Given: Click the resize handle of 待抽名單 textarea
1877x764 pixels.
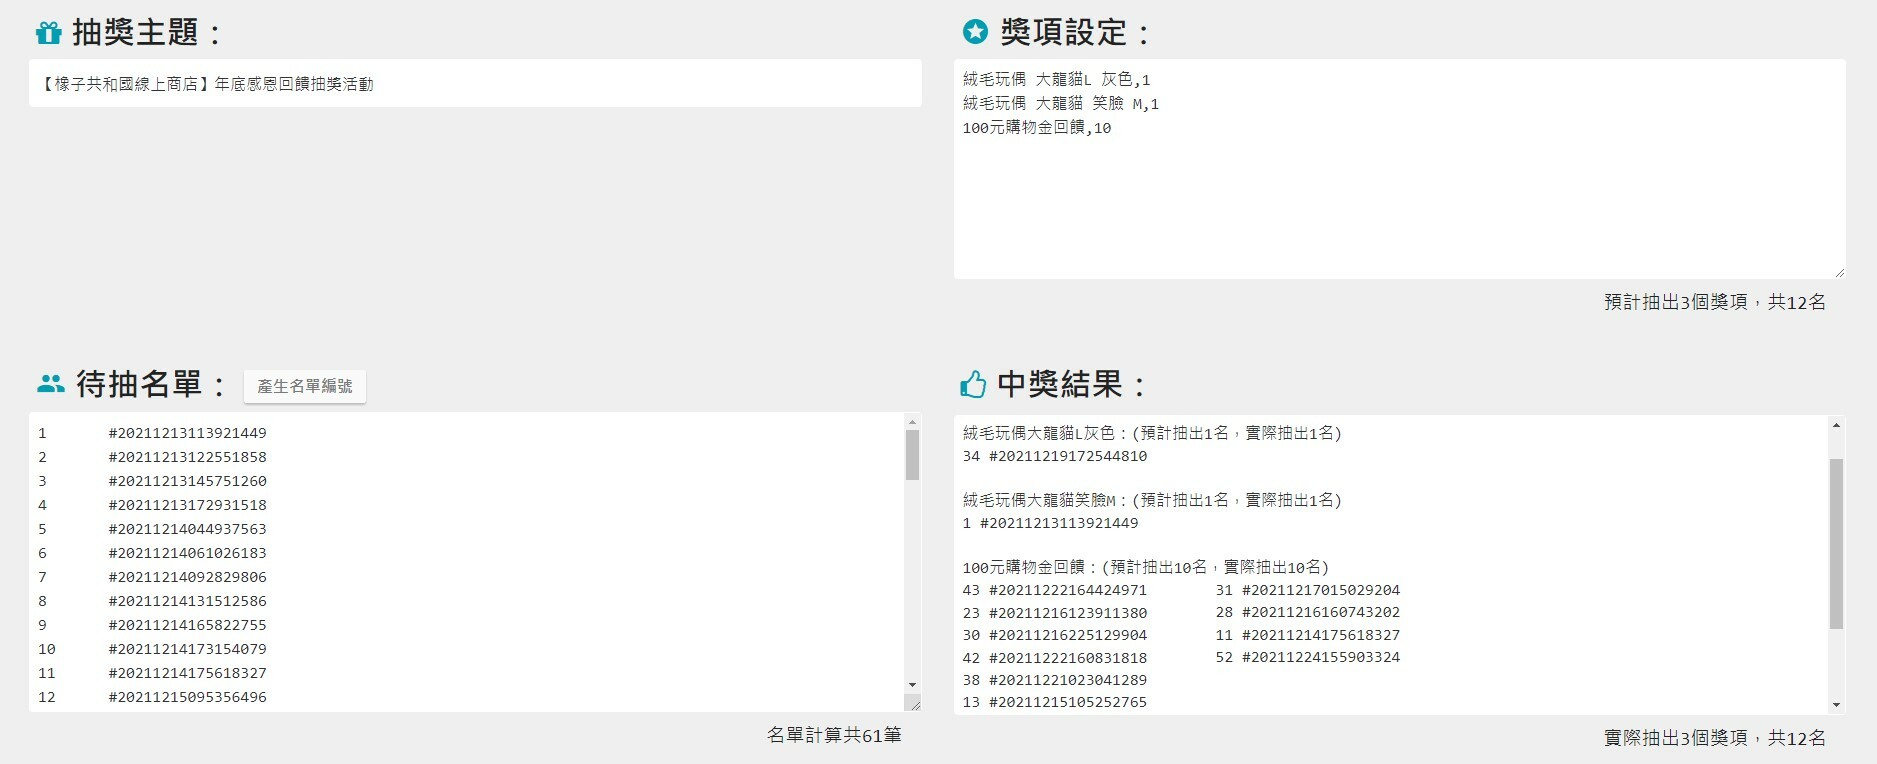Looking at the screenshot, I should 914,705.
